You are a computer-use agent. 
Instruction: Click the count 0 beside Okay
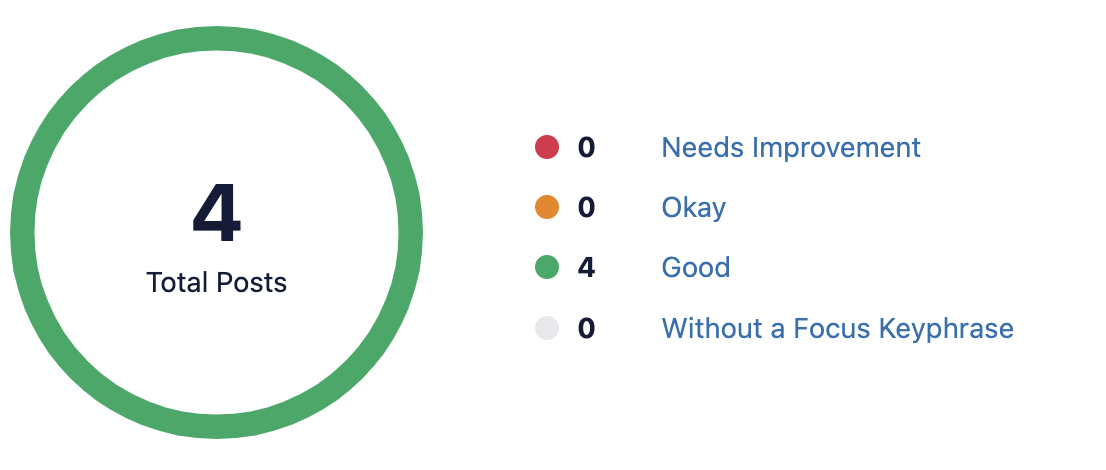[x=586, y=207]
